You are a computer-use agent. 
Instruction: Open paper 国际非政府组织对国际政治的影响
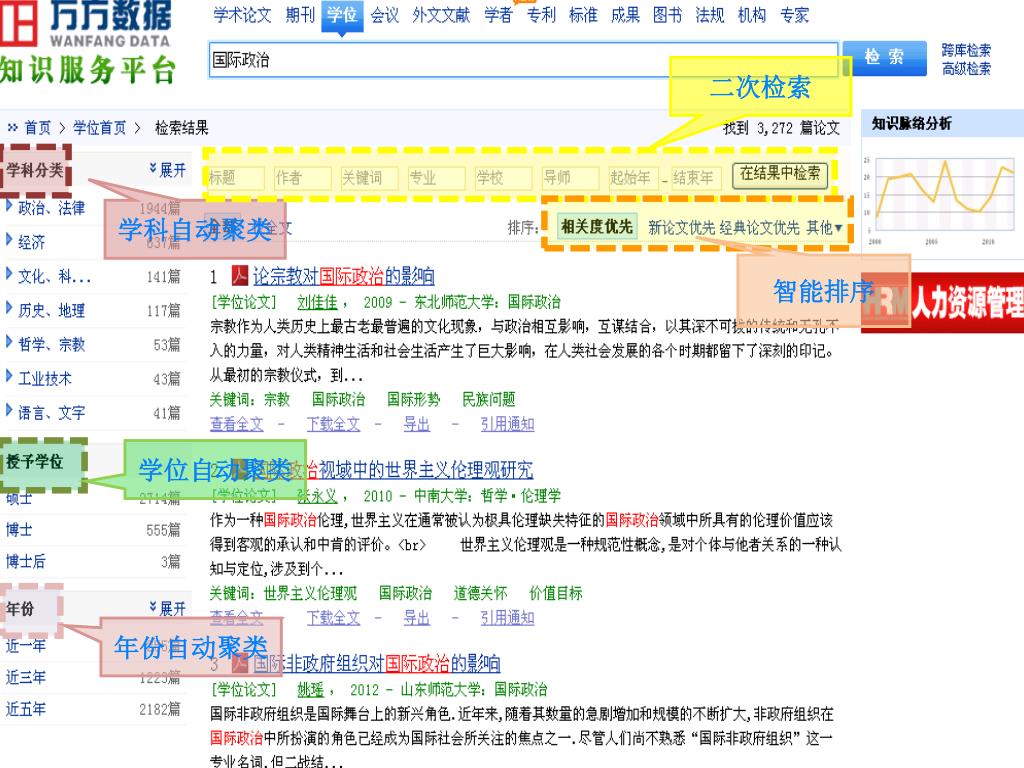point(376,664)
